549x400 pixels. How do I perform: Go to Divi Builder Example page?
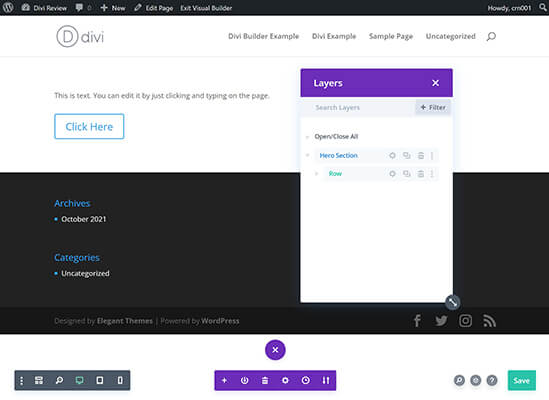(x=264, y=36)
